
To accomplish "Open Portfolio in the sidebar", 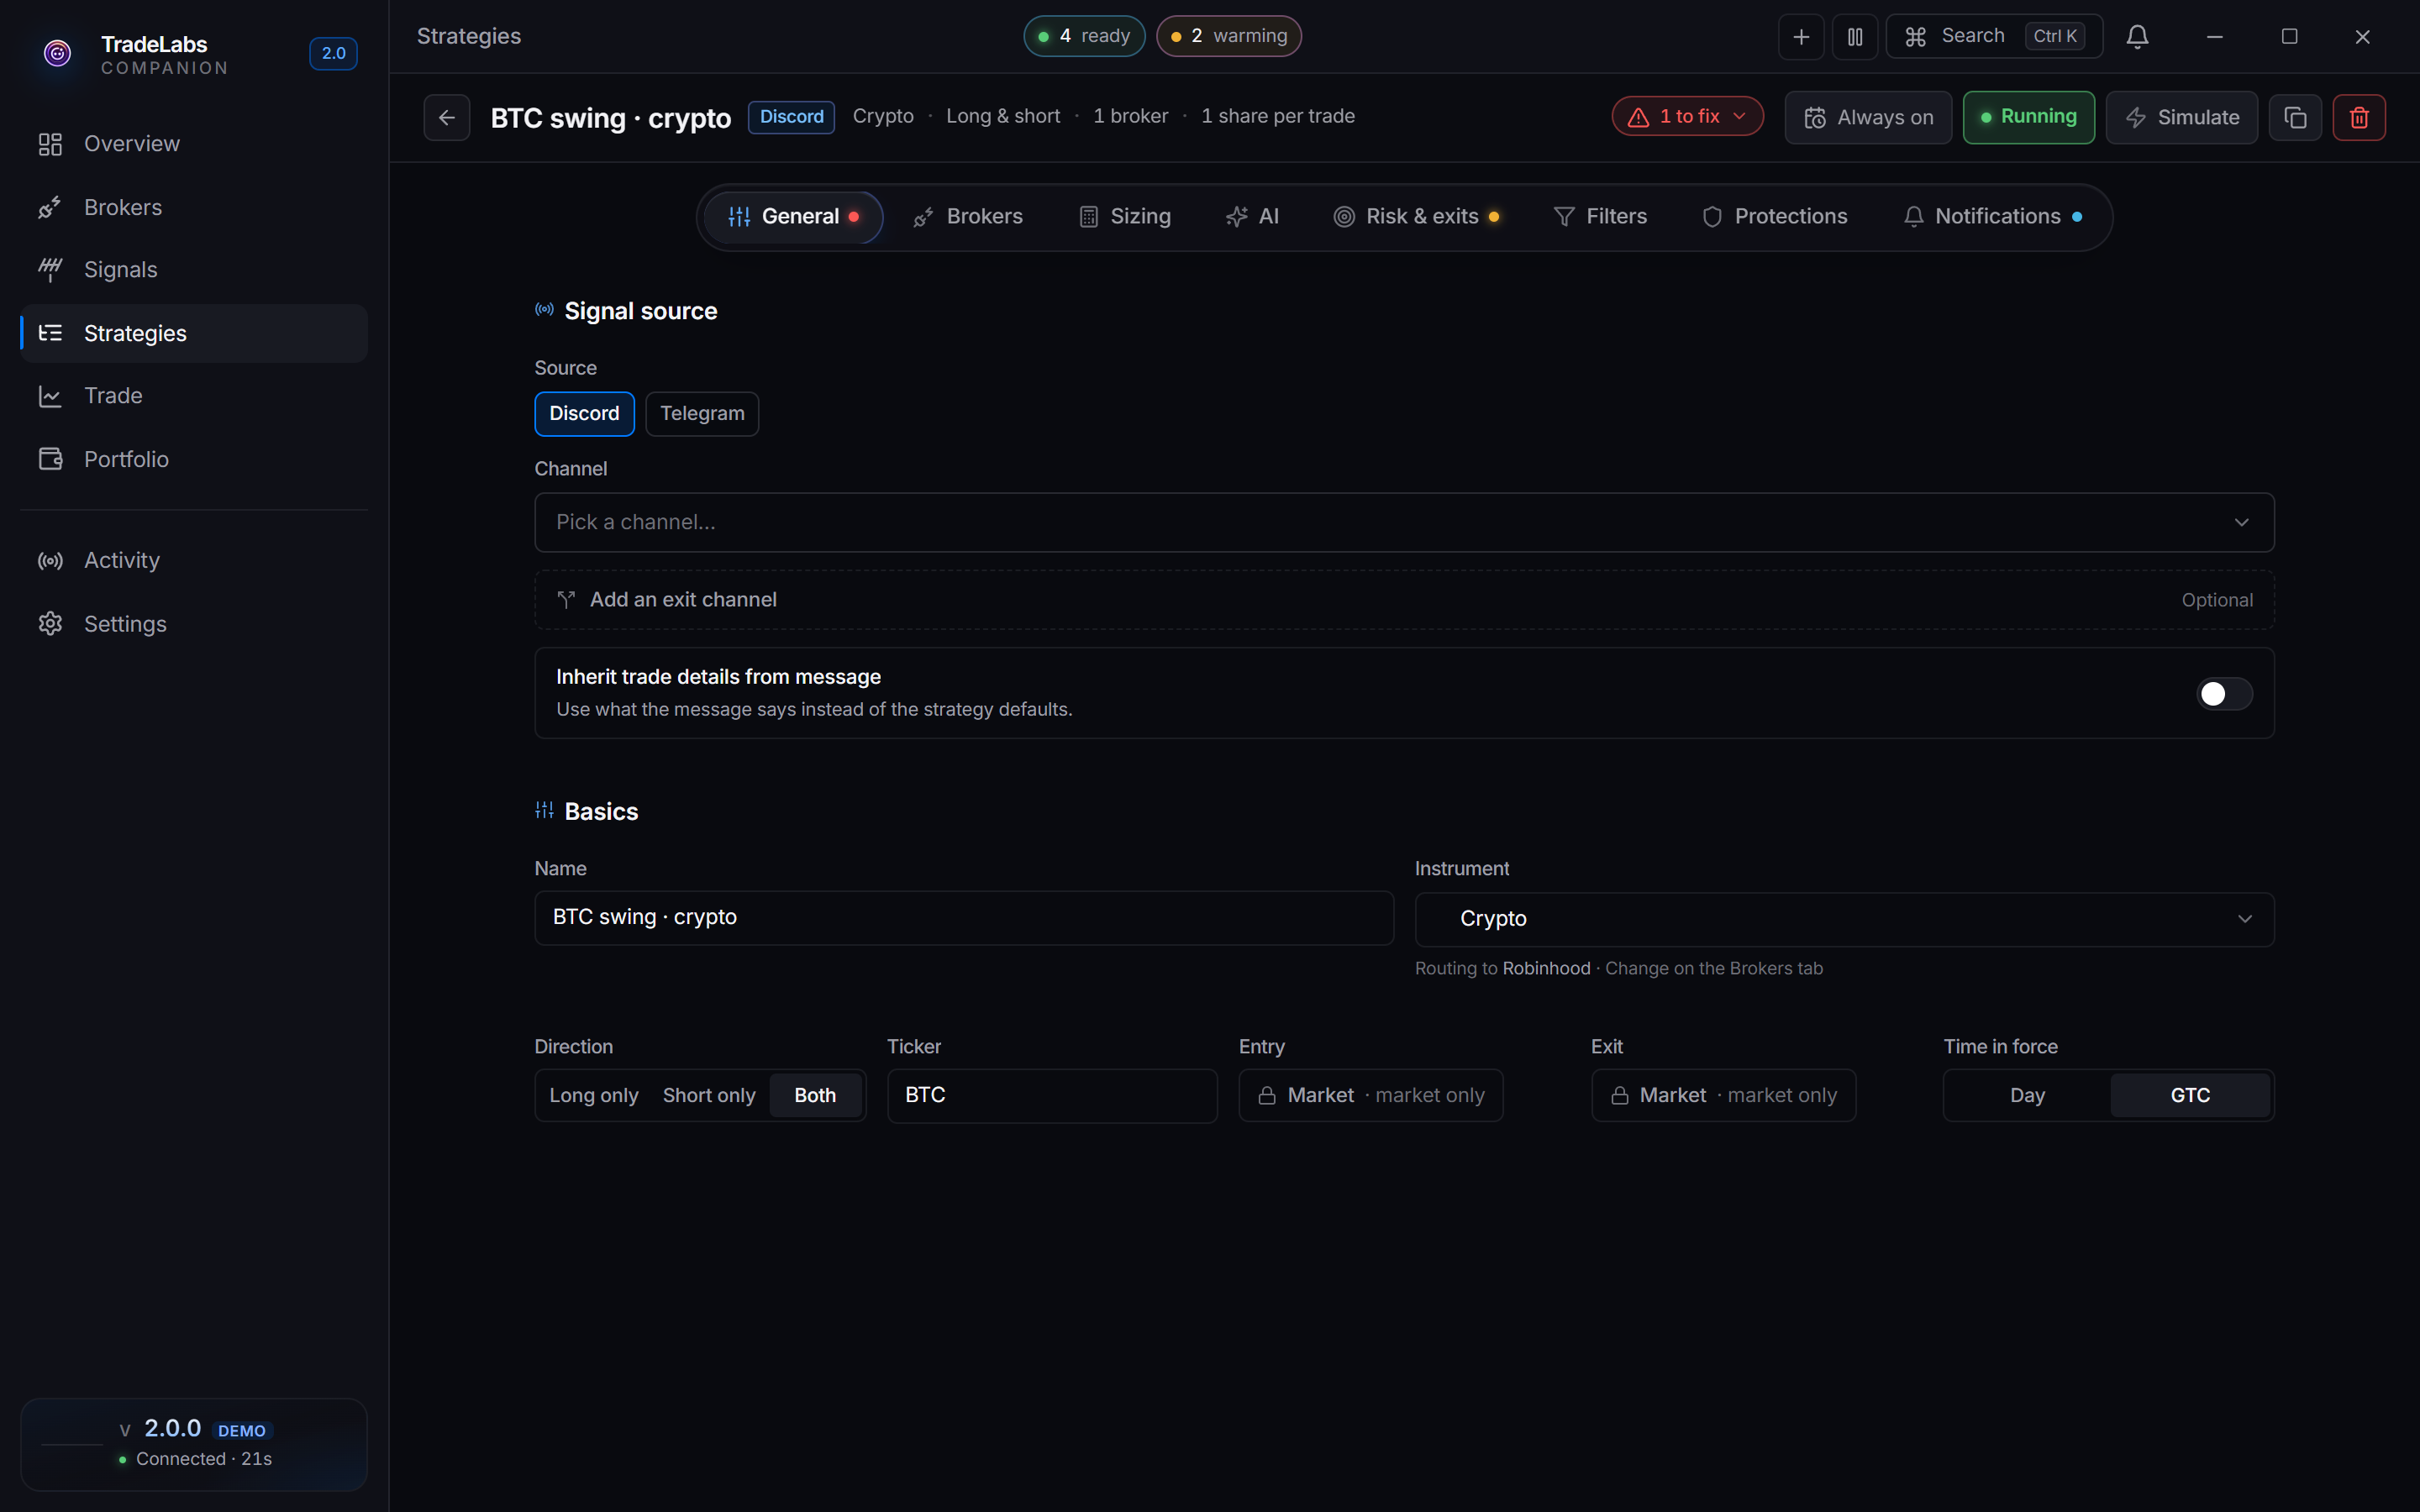I will coord(194,459).
